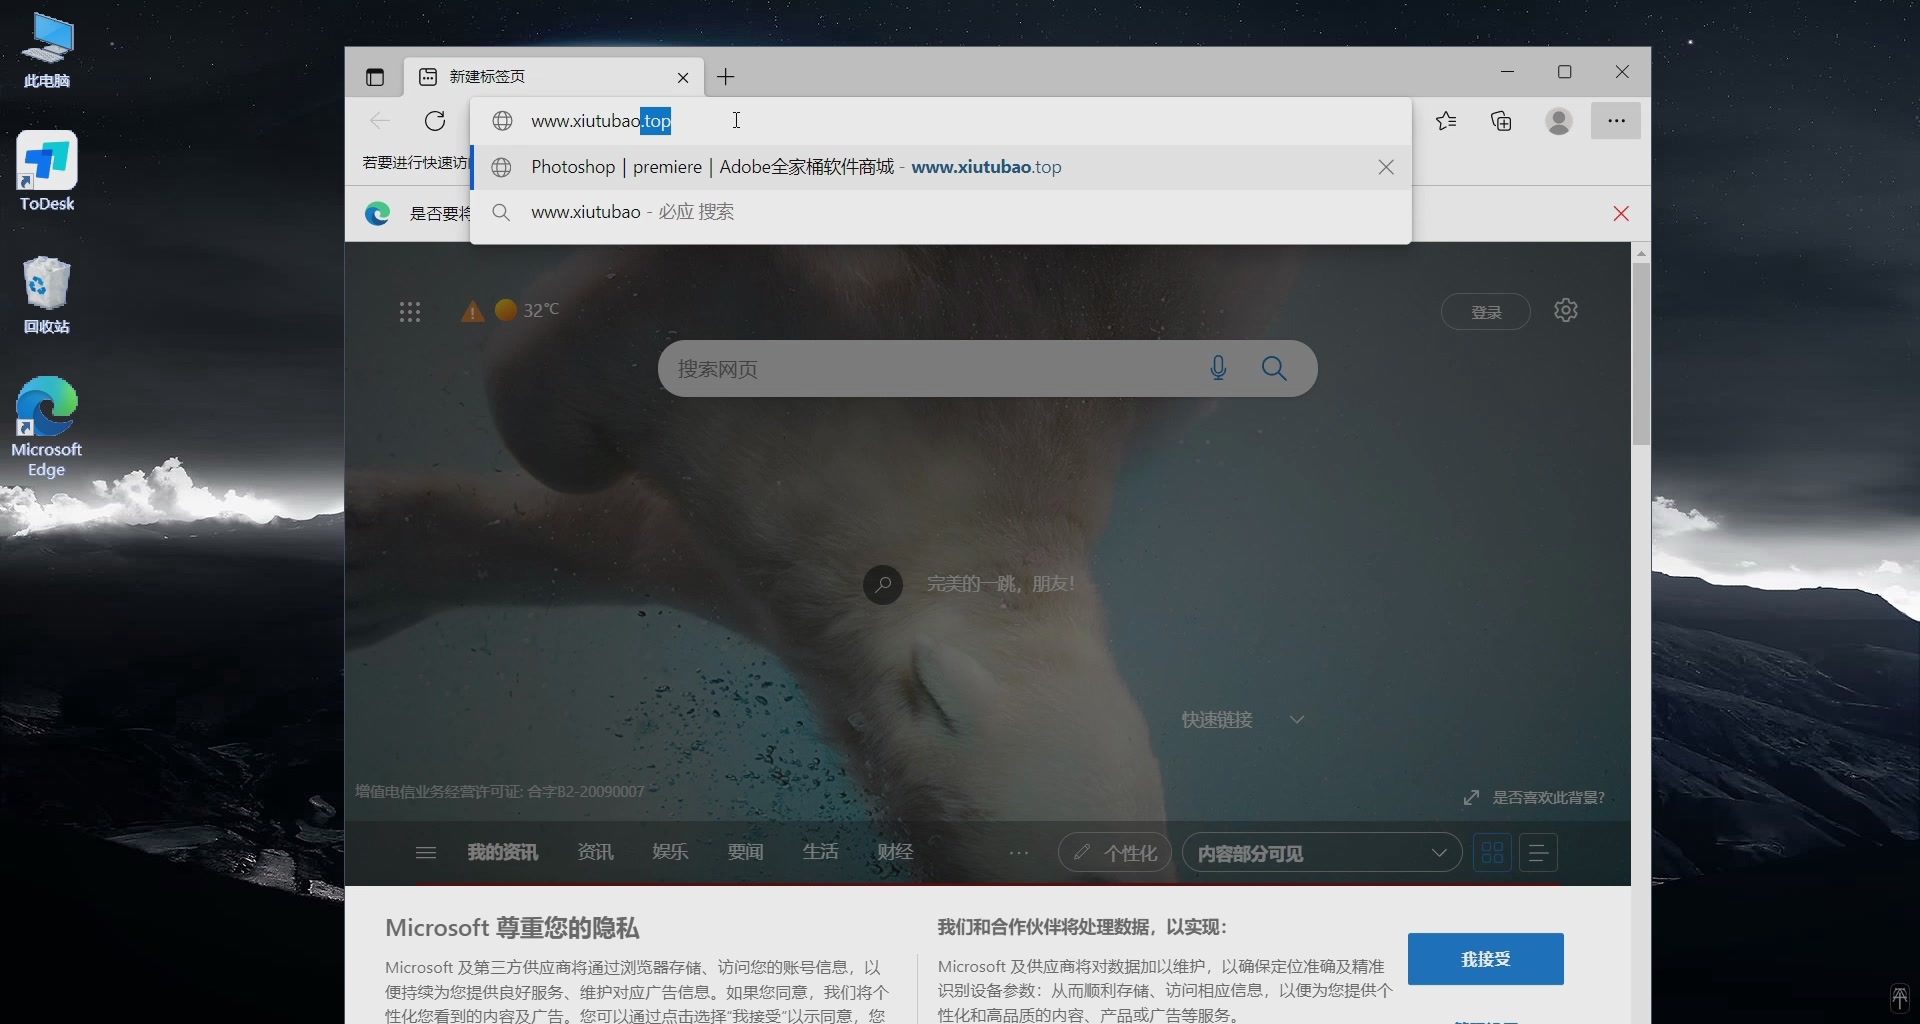This screenshot has height=1024, width=1920.
Task: Click the browser profile avatar icon
Action: (x=1559, y=121)
